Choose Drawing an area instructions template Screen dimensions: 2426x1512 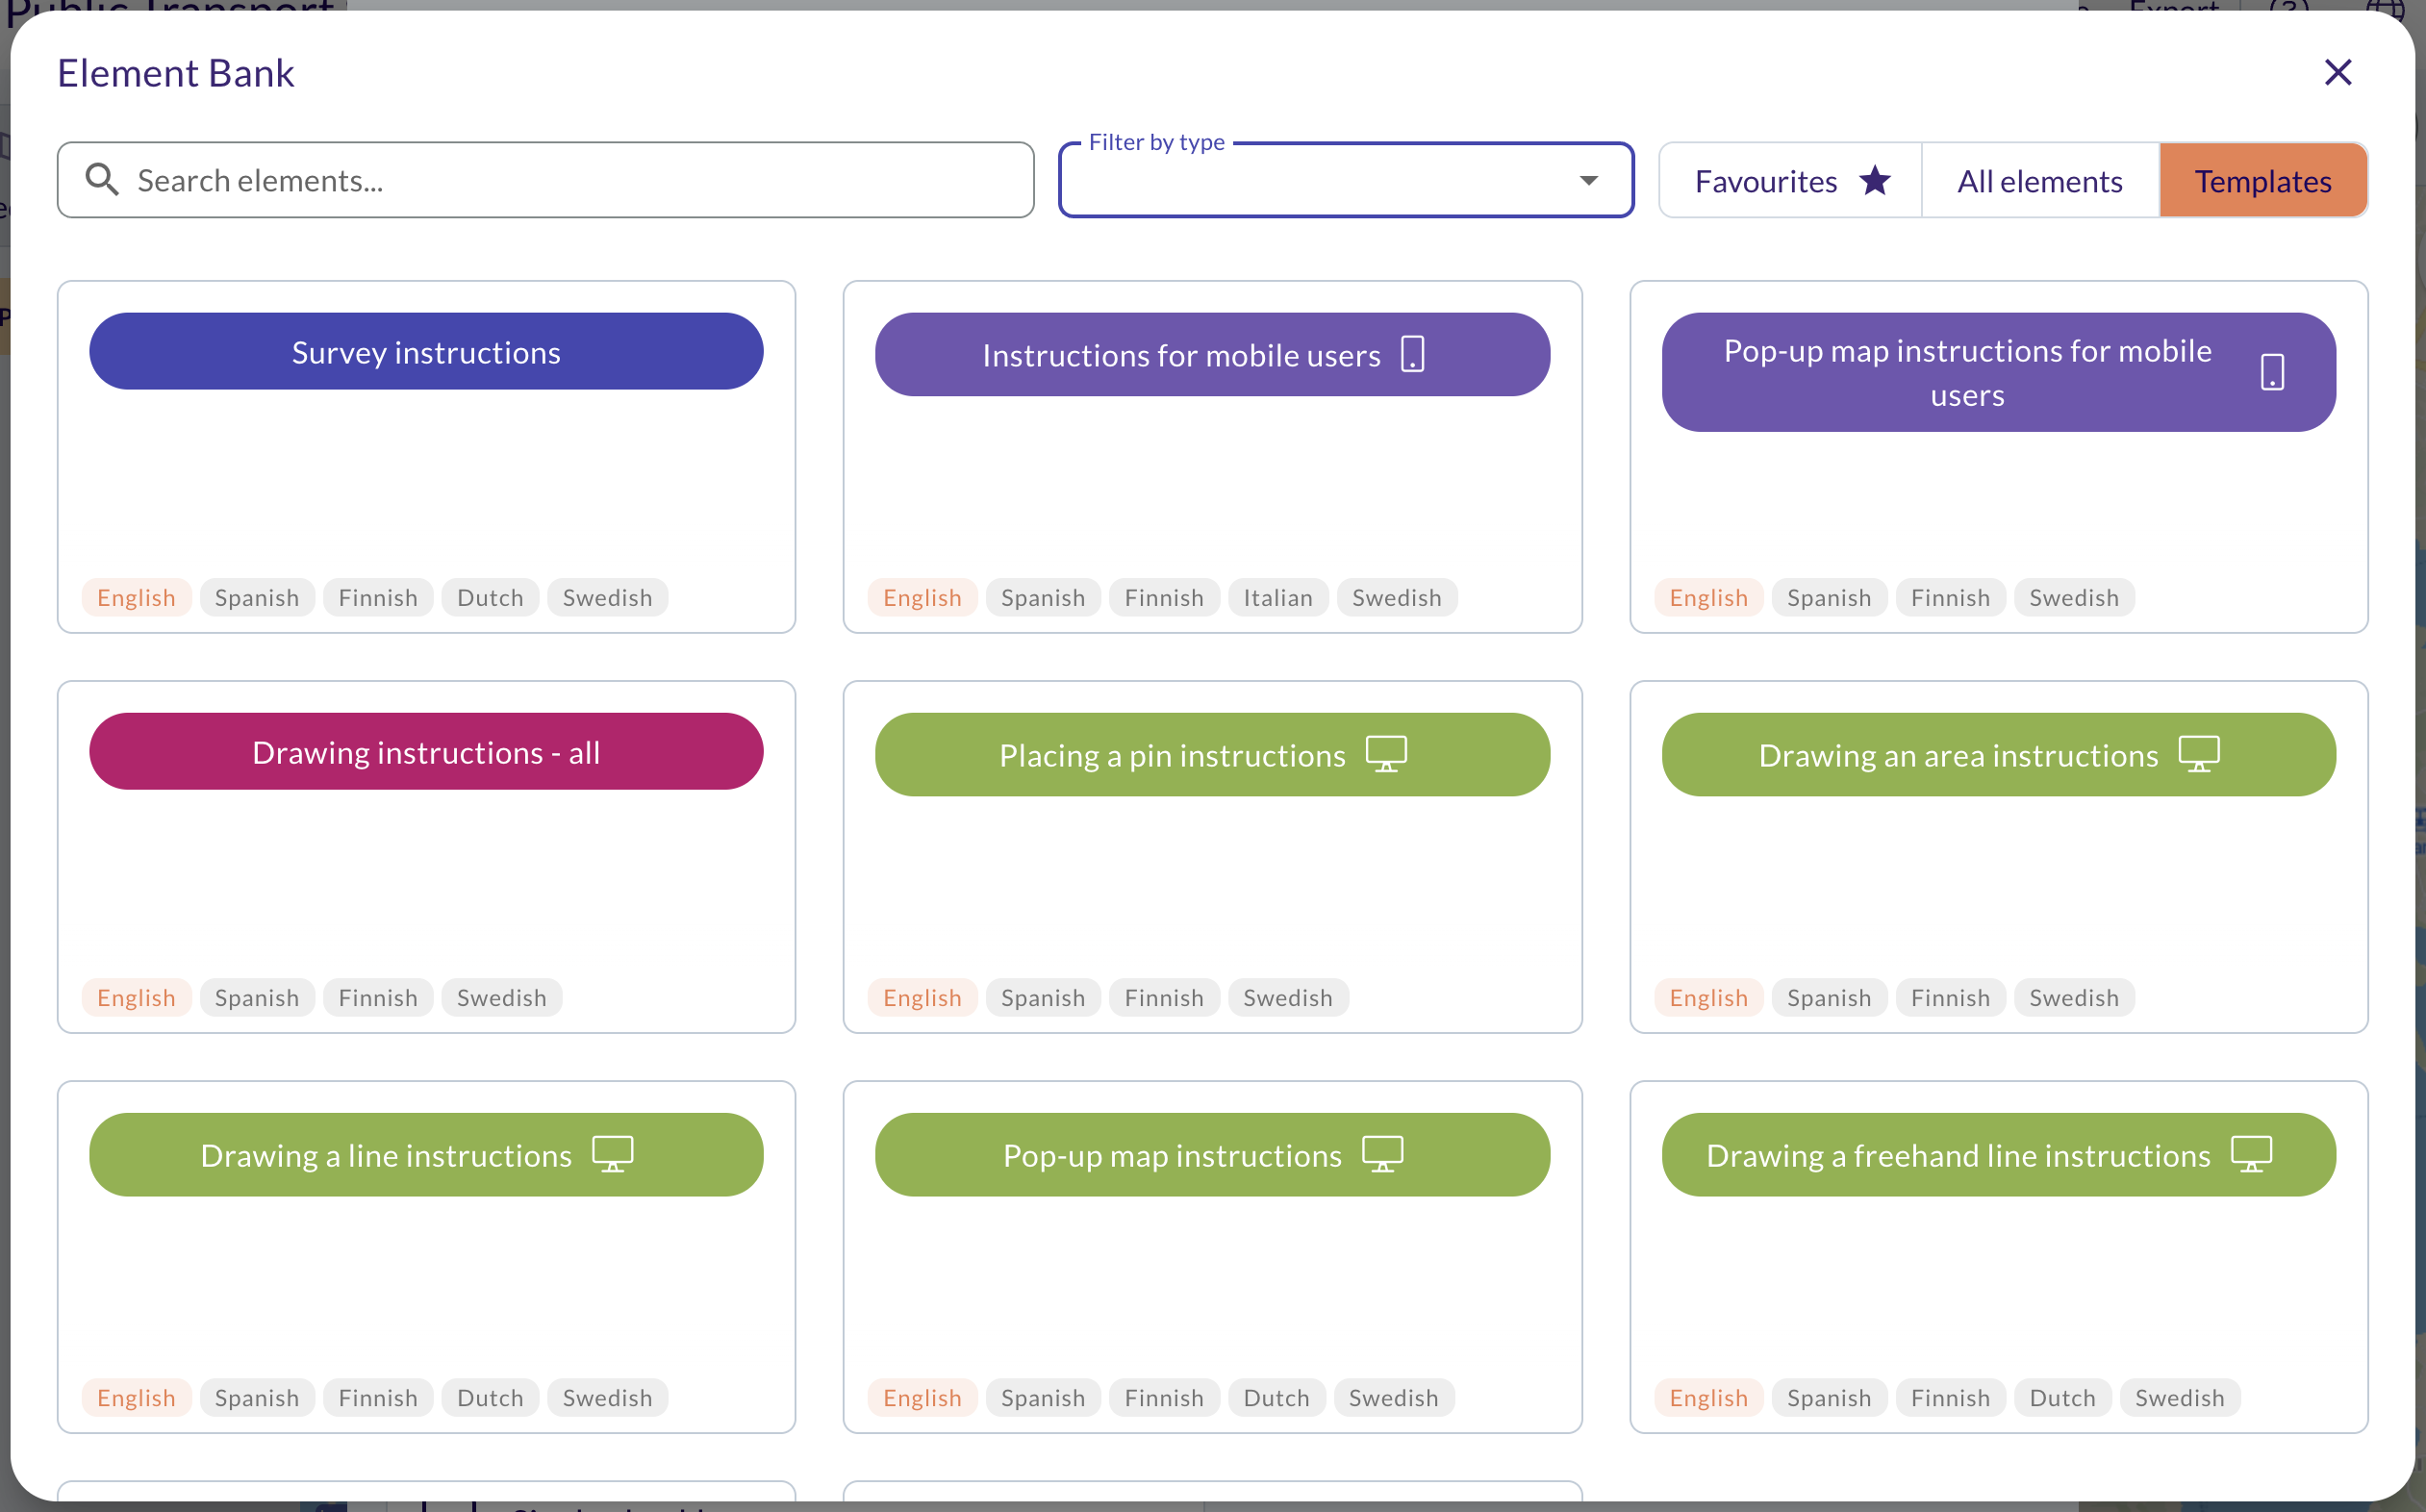tap(1998, 754)
